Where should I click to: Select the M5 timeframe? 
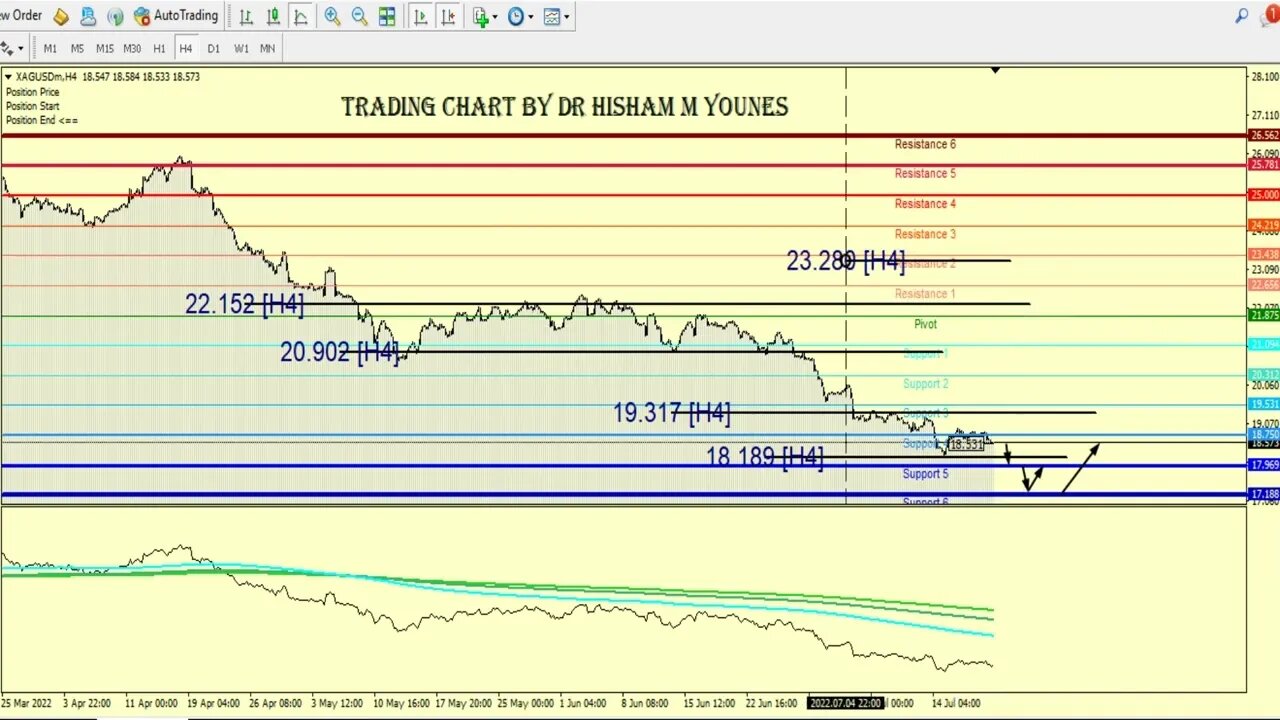pyautogui.click(x=77, y=48)
